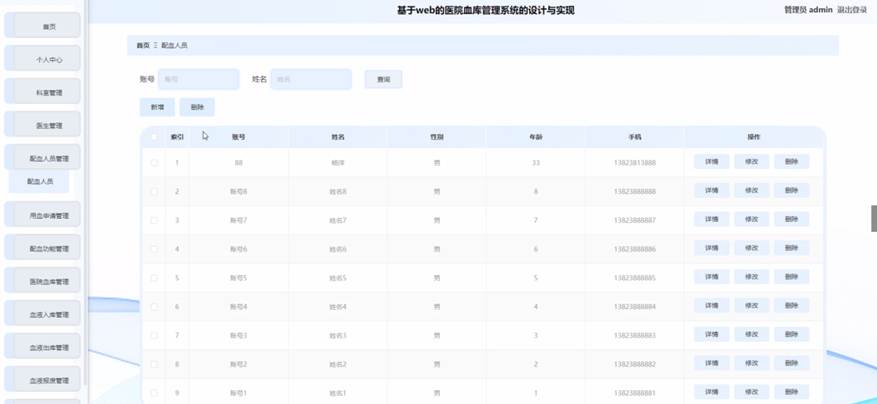Click 修改 for the 账号2 row
Screen dimensions: 877x404
click(751, 363)
